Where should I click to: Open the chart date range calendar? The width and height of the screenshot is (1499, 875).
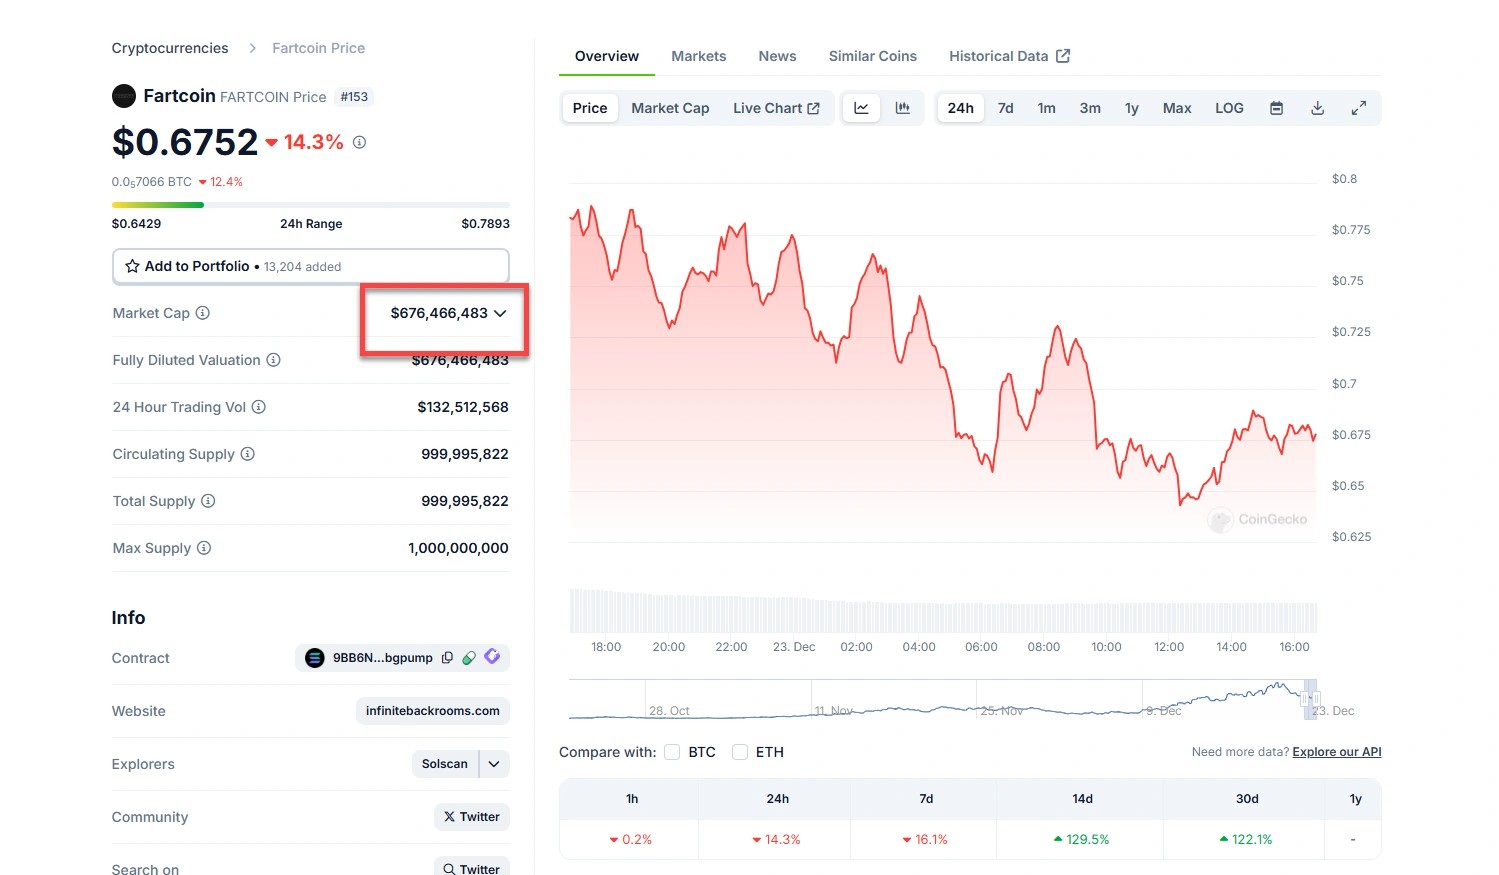click(1276, 108)
